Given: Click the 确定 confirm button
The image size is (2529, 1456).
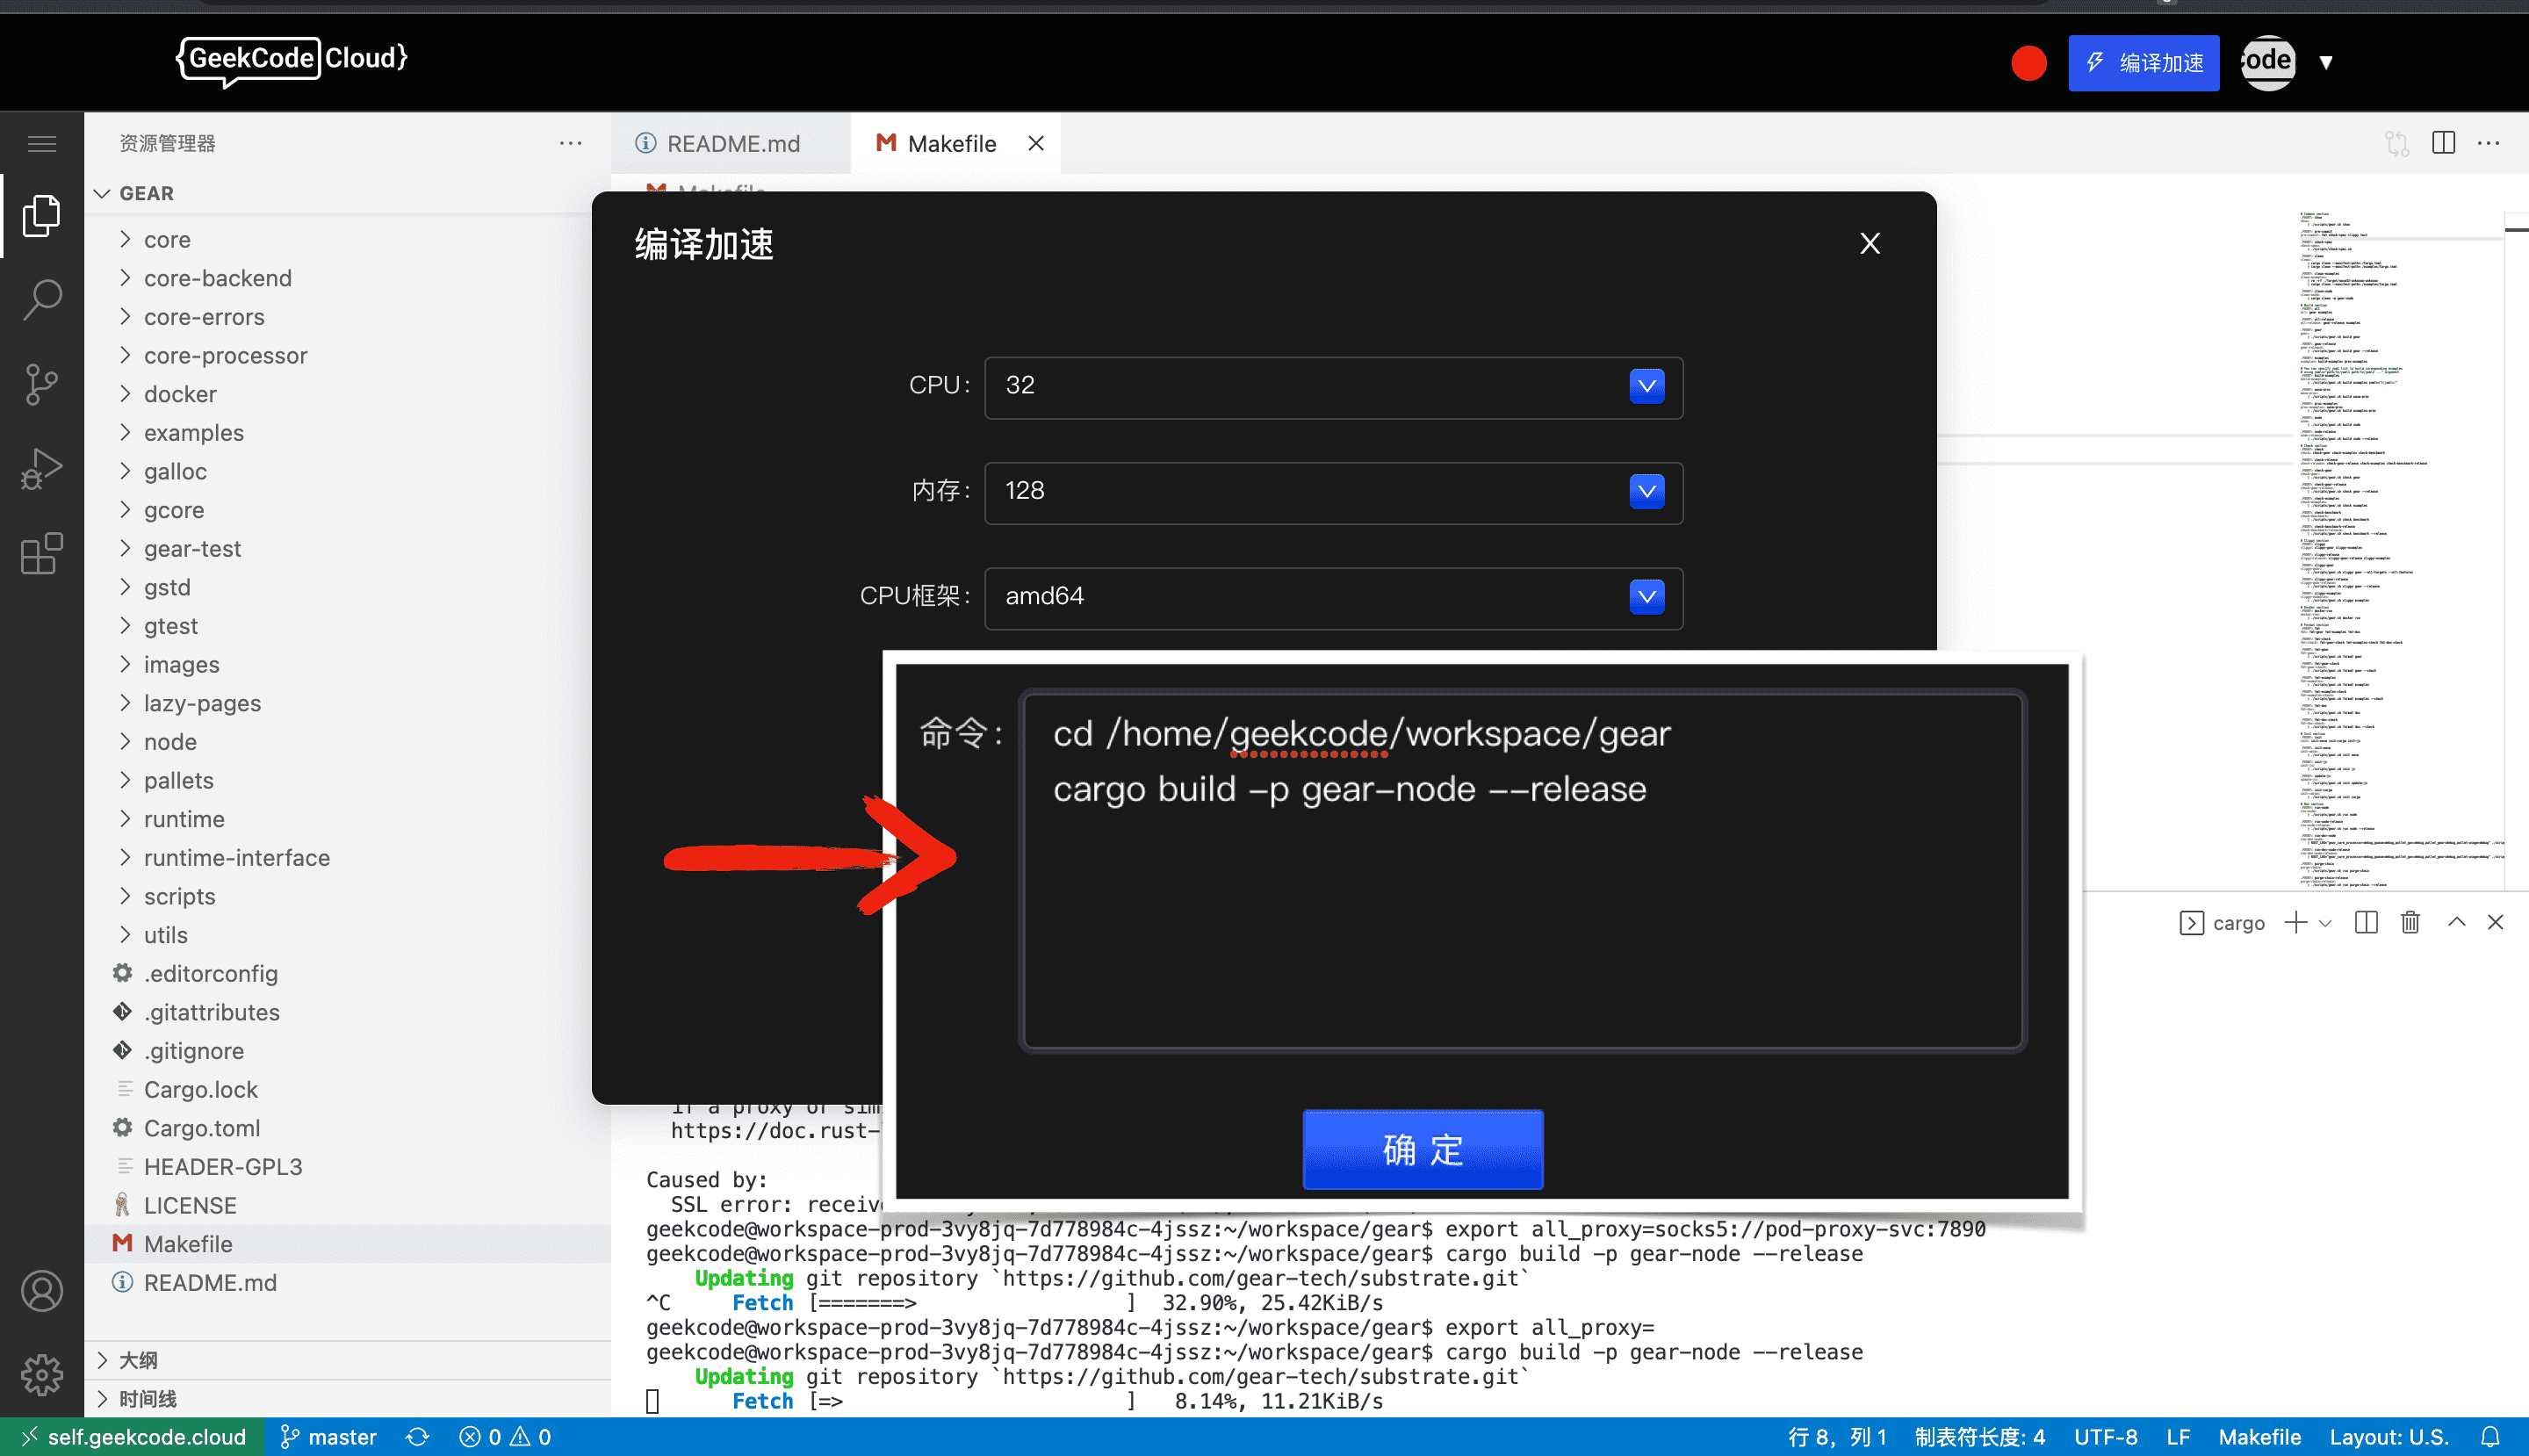Looking at the screenshot, I should click(1422, 1150).
